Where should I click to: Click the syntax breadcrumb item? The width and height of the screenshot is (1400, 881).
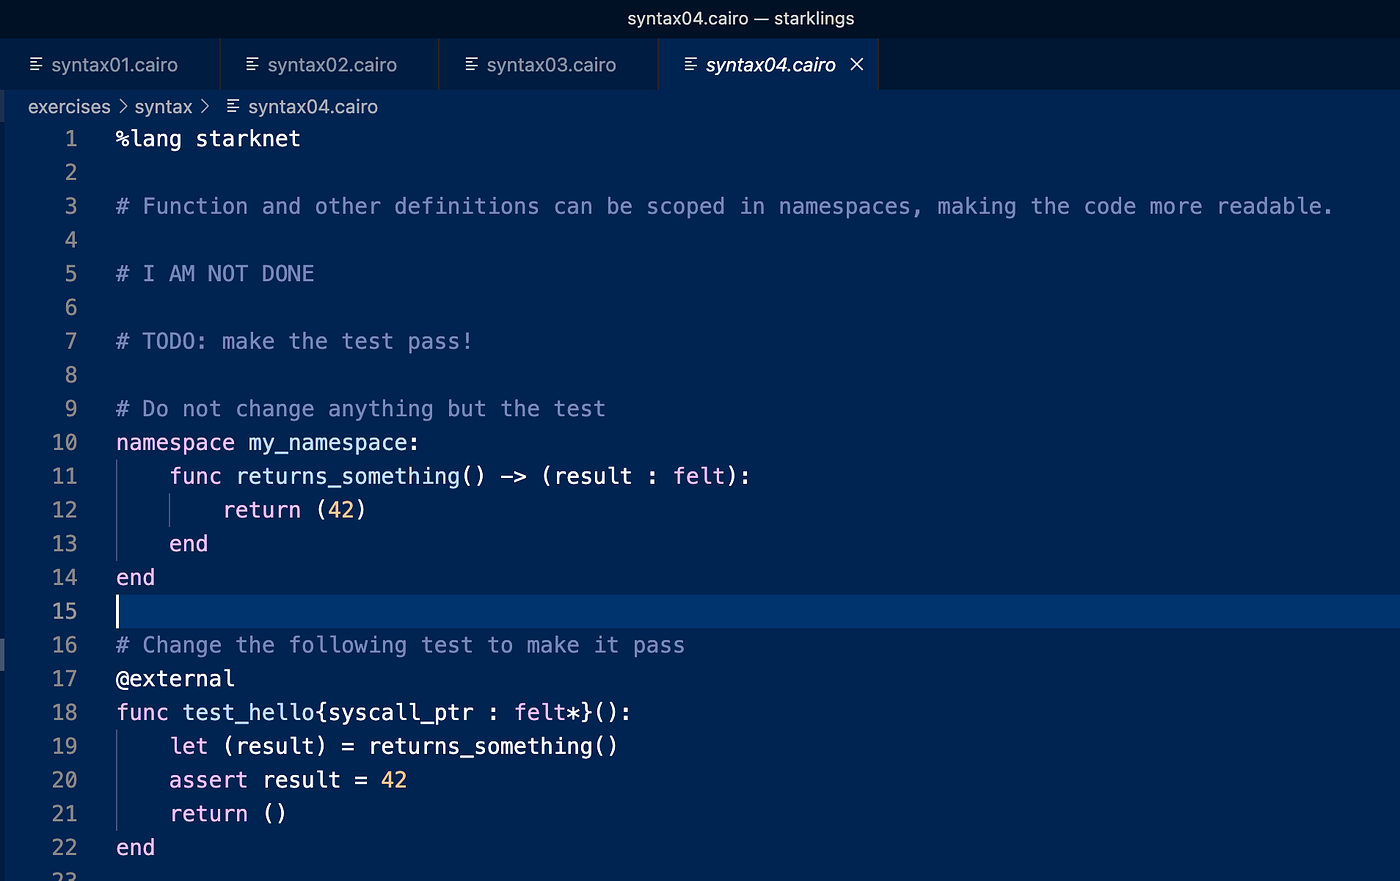coord(163,106)
